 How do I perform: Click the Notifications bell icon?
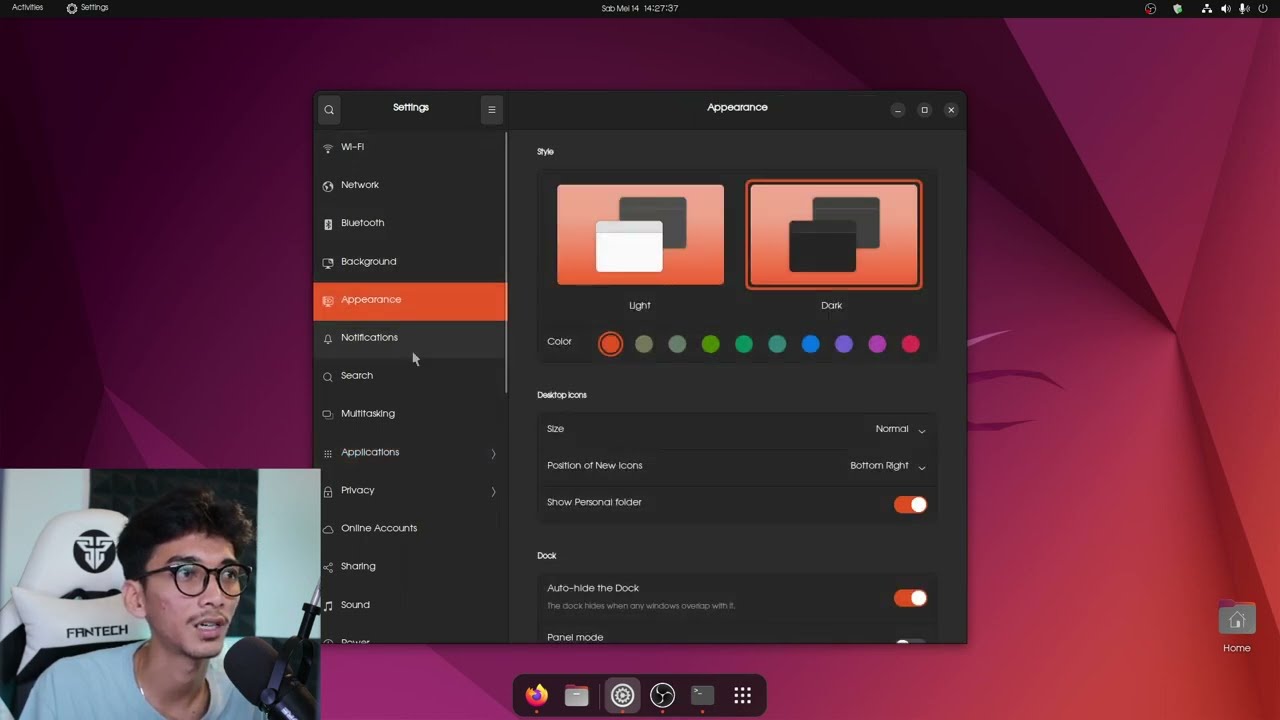point(328,339)
